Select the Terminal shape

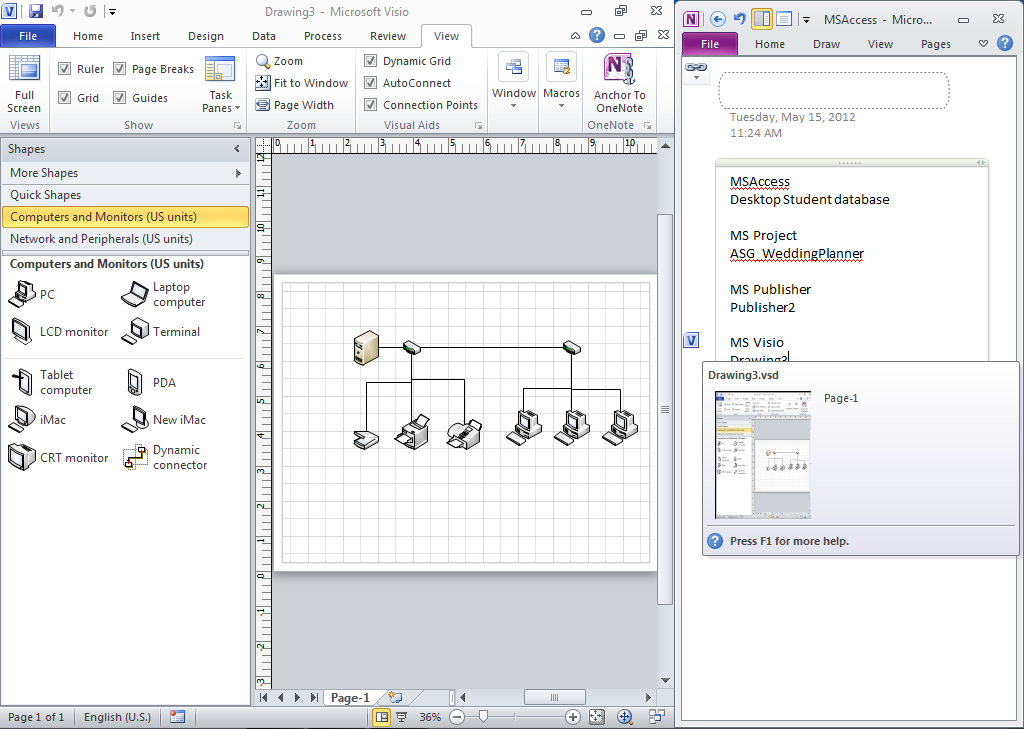pos(161,332)
